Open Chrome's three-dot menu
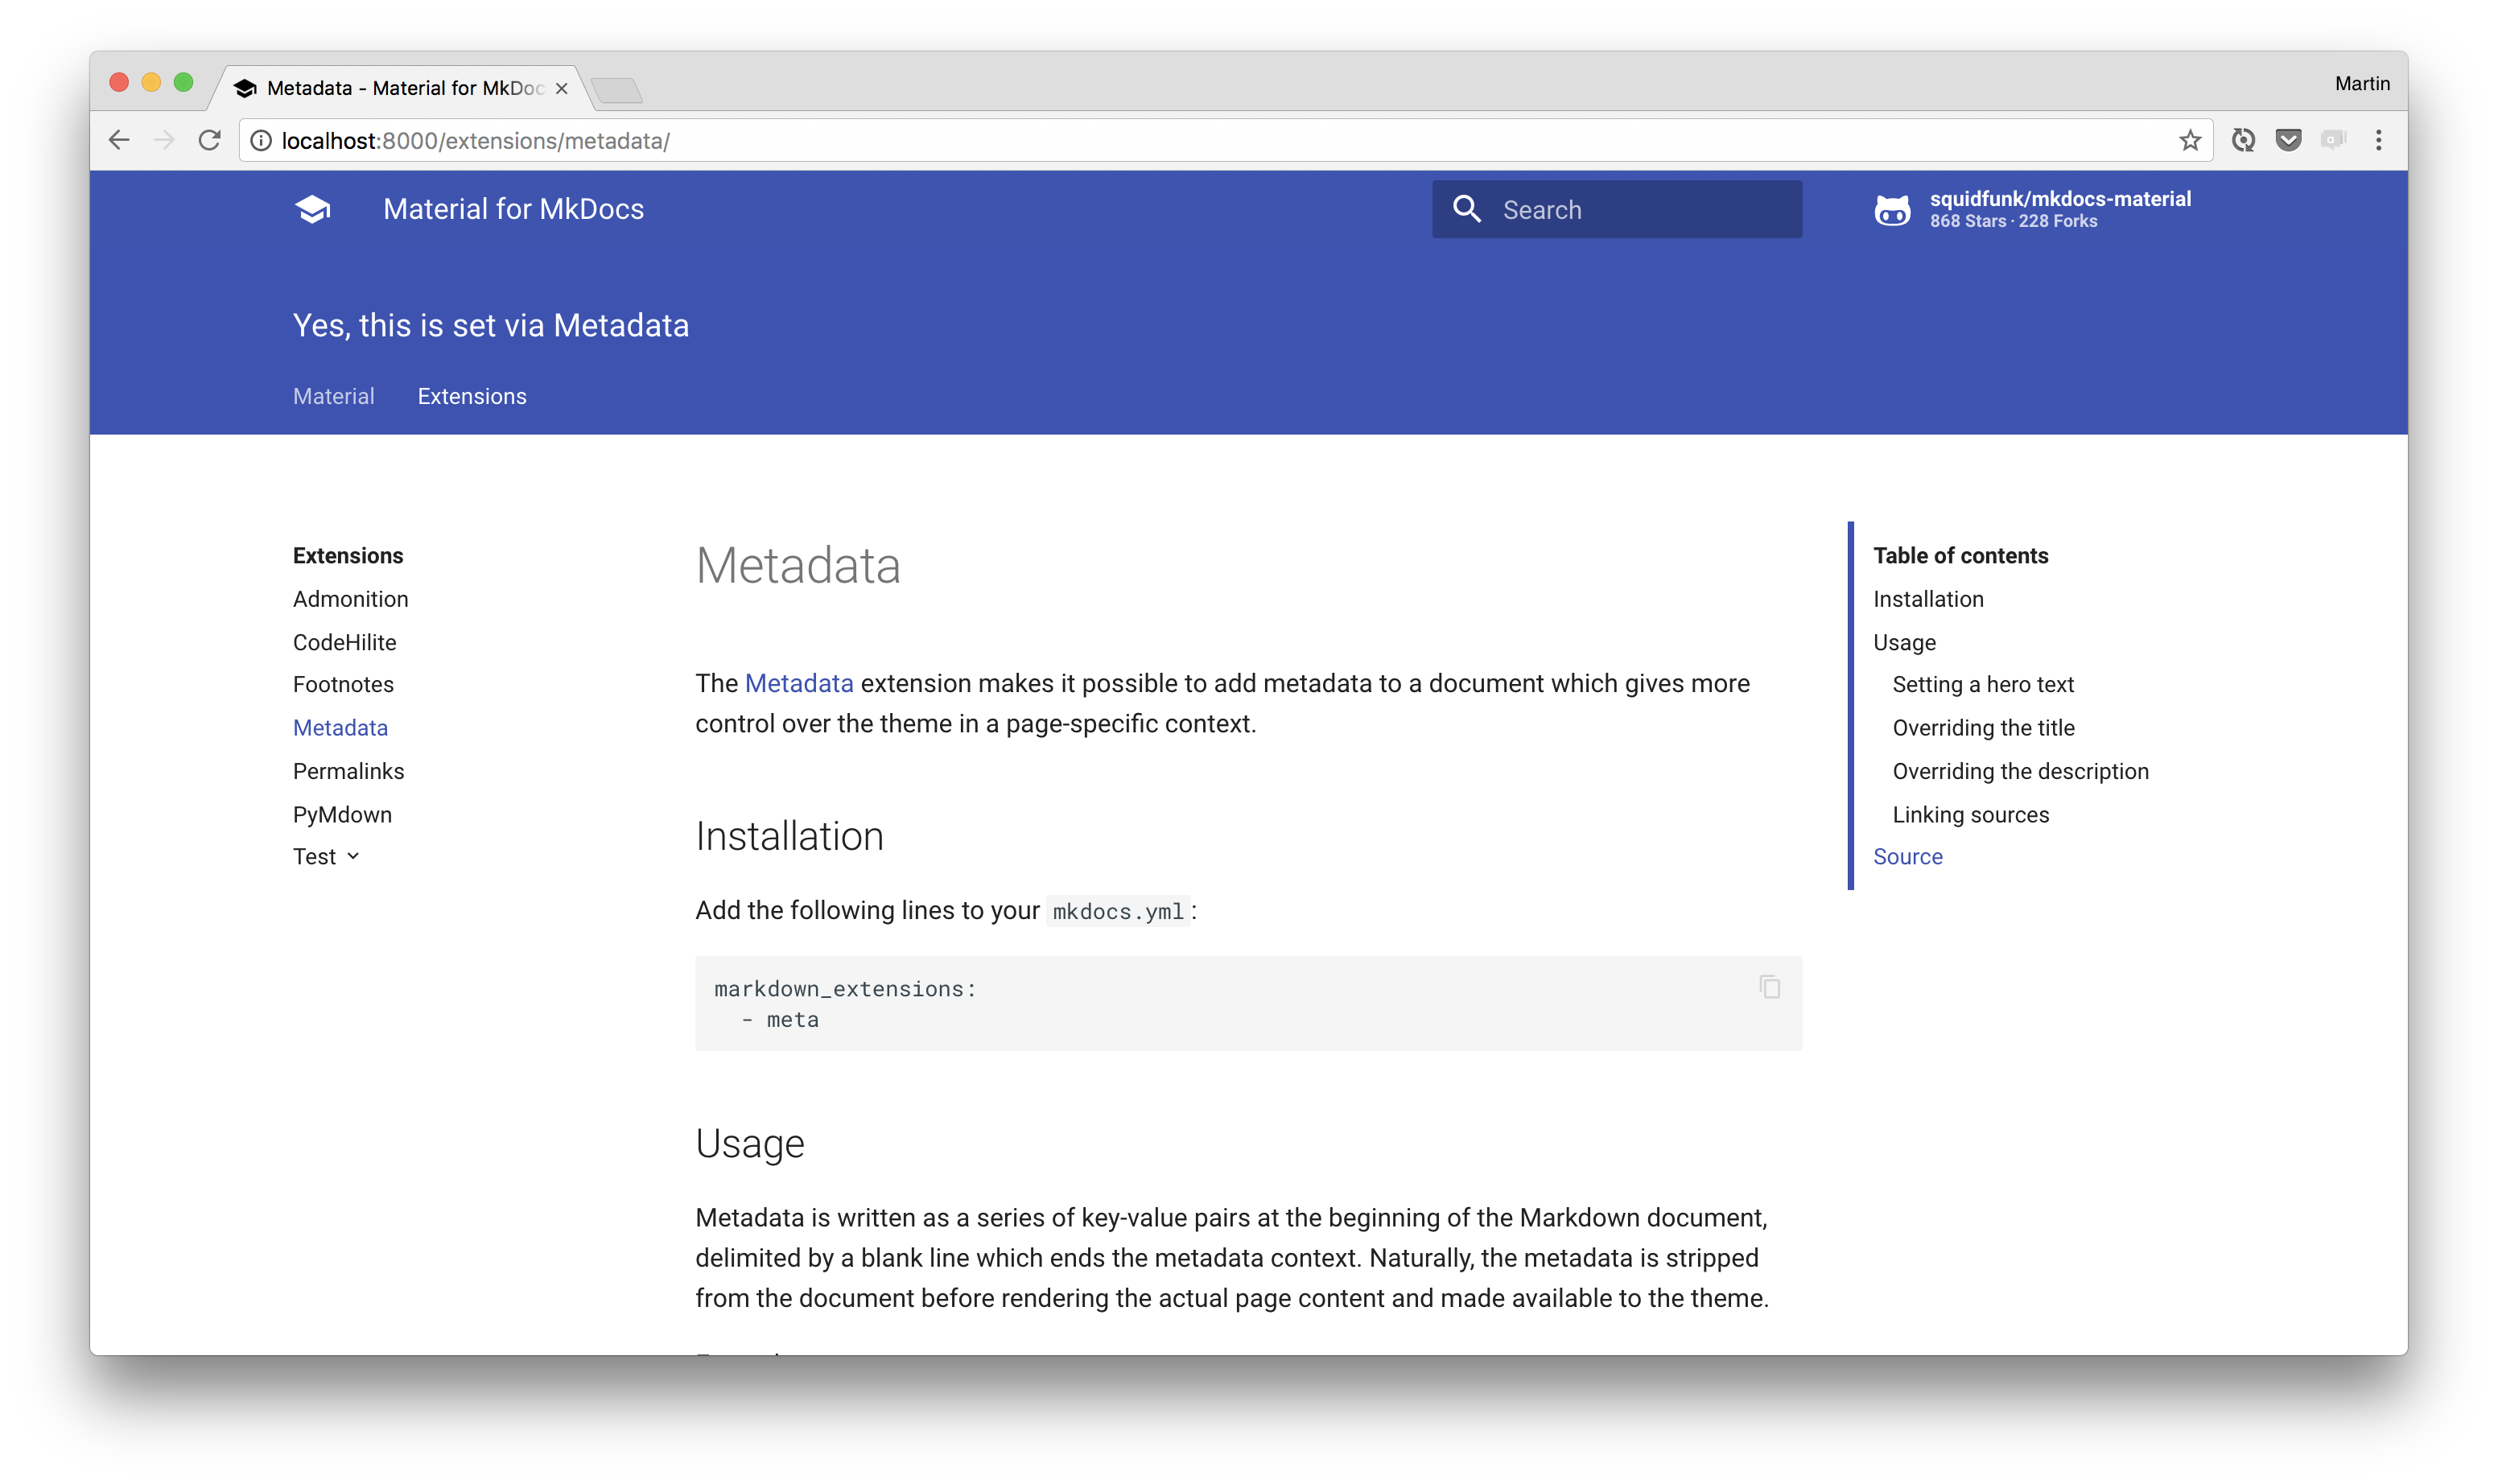 click(x=2378, y=141)
